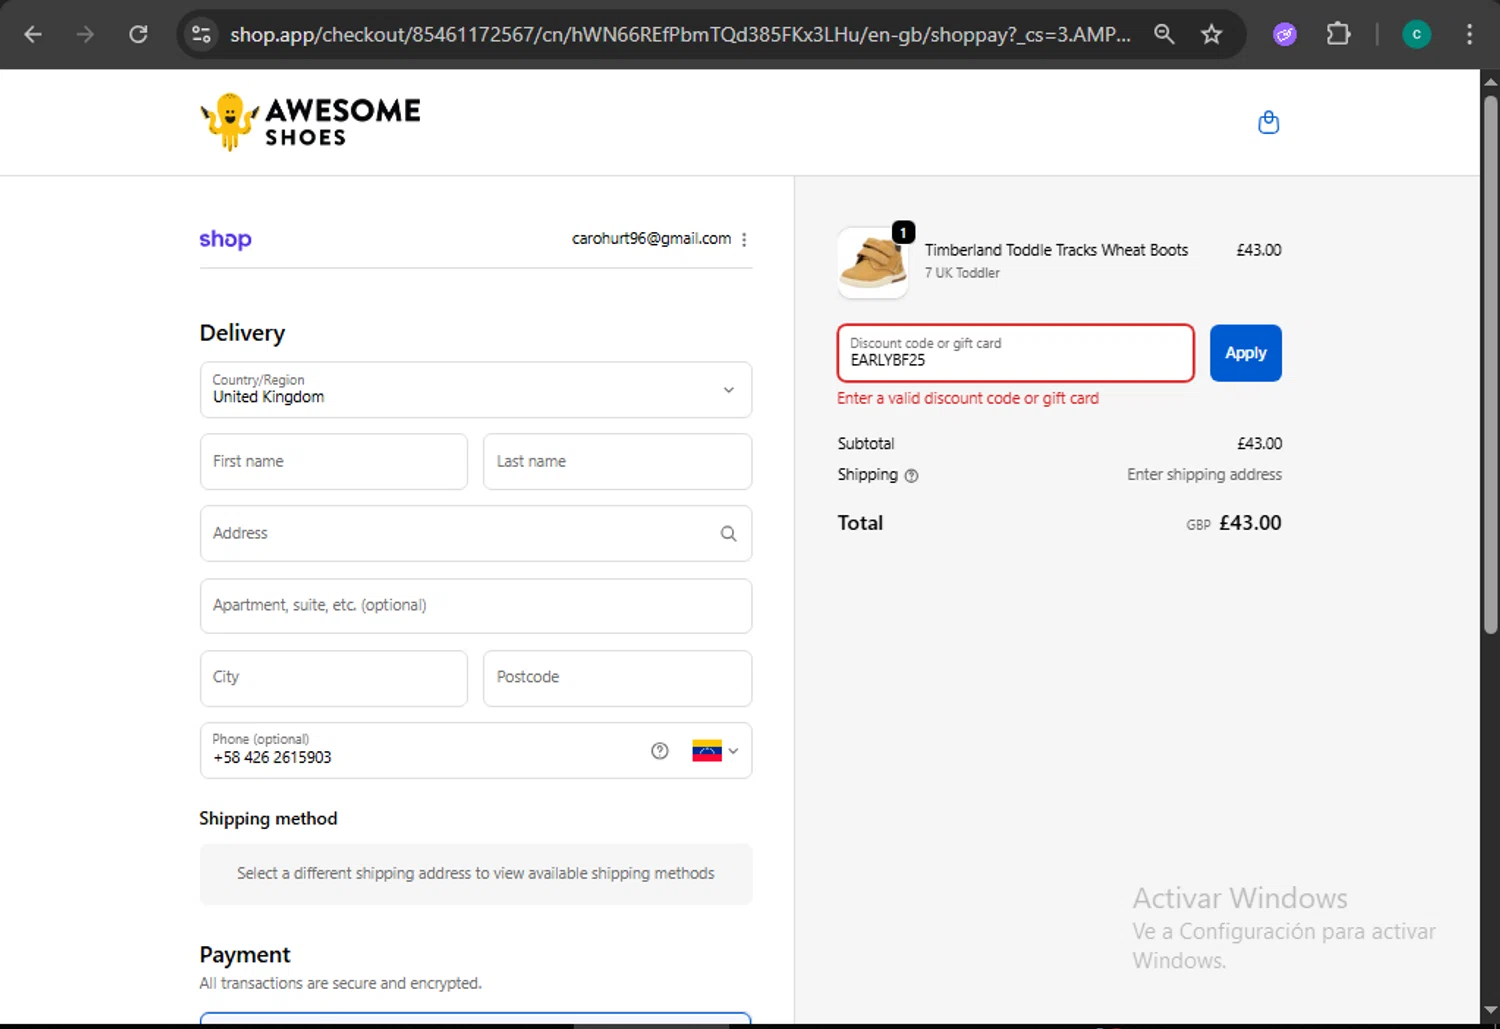Click 'Select a different shipping address' notice
The width and height of the screenshot is (1500, 1029).
point(476,874)
